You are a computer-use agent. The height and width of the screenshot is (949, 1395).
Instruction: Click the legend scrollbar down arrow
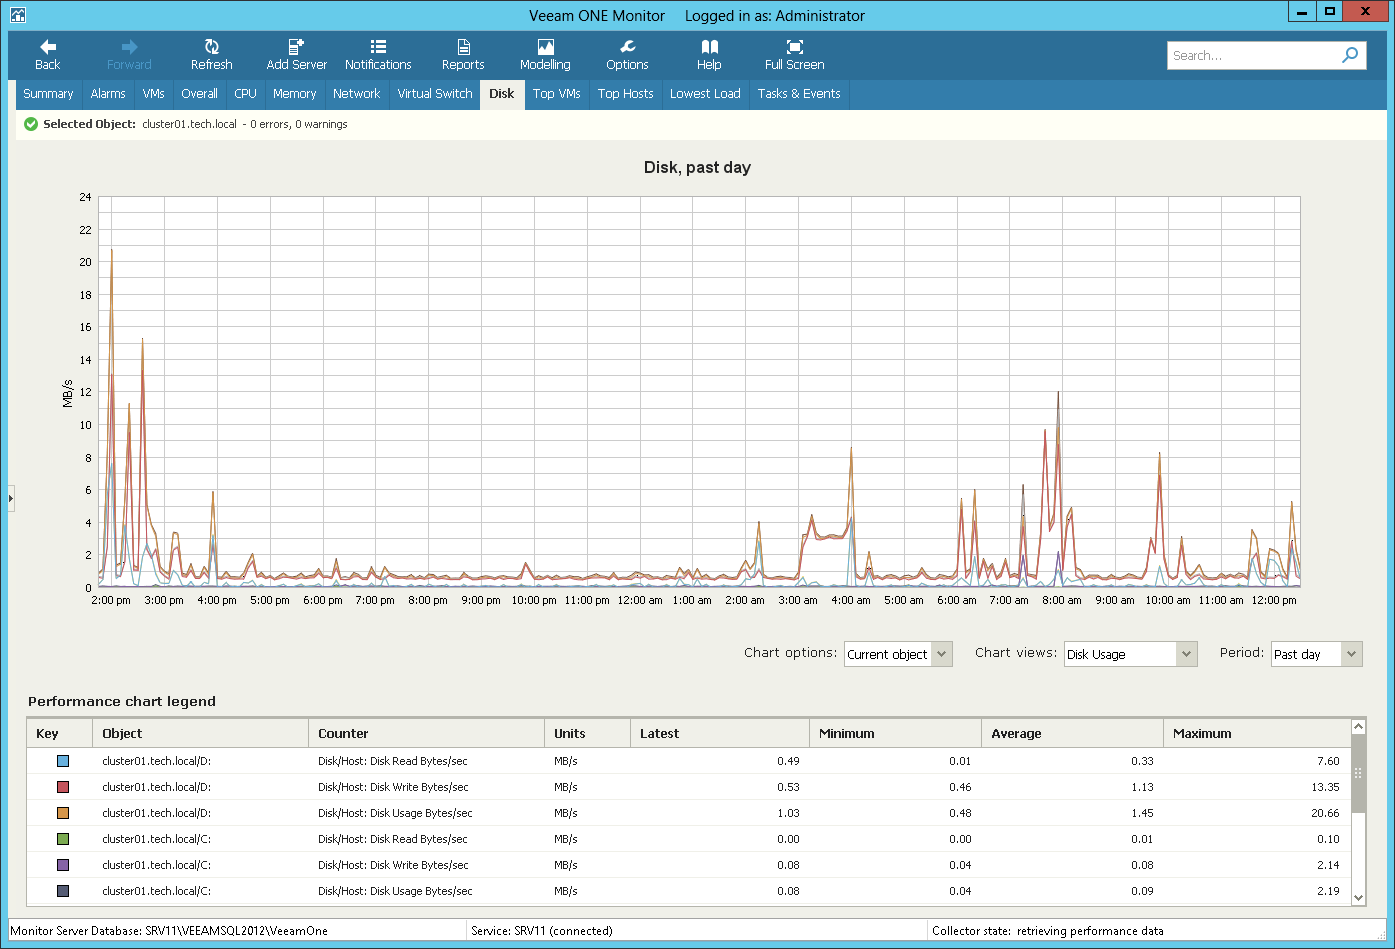(x=1358, y=898)
